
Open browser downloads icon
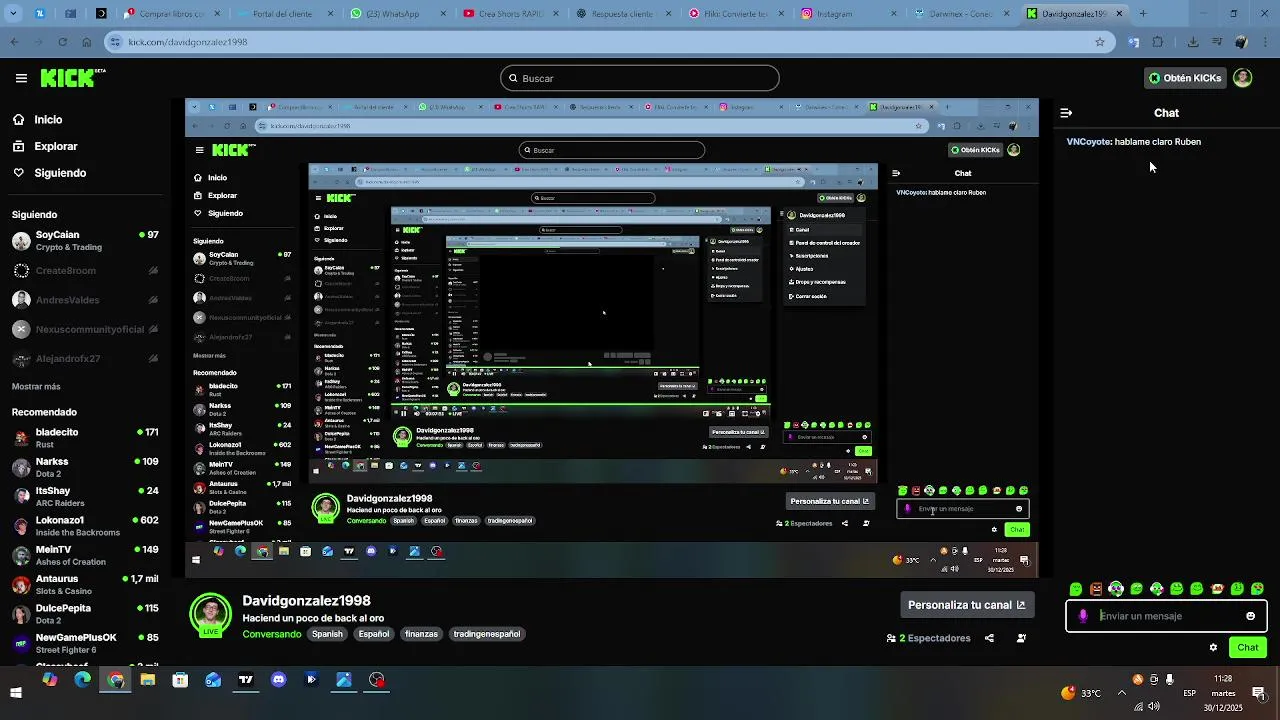[x=1193, y=42]
